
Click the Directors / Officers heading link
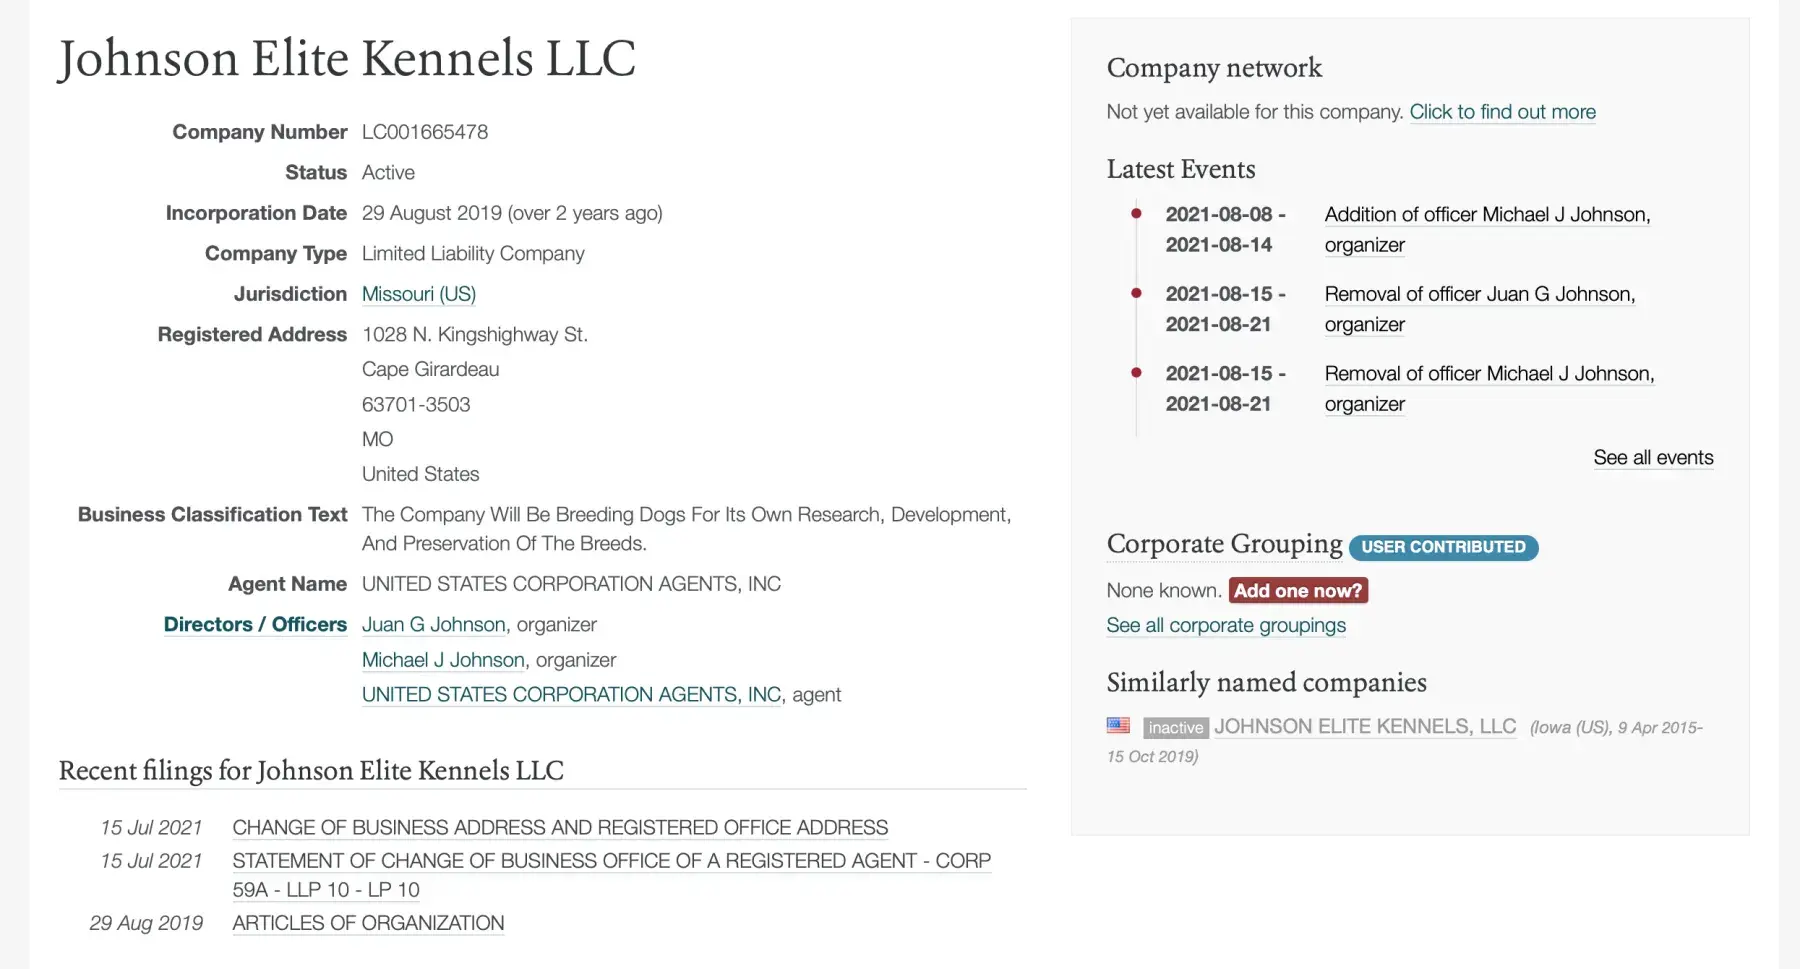(255, 625)
